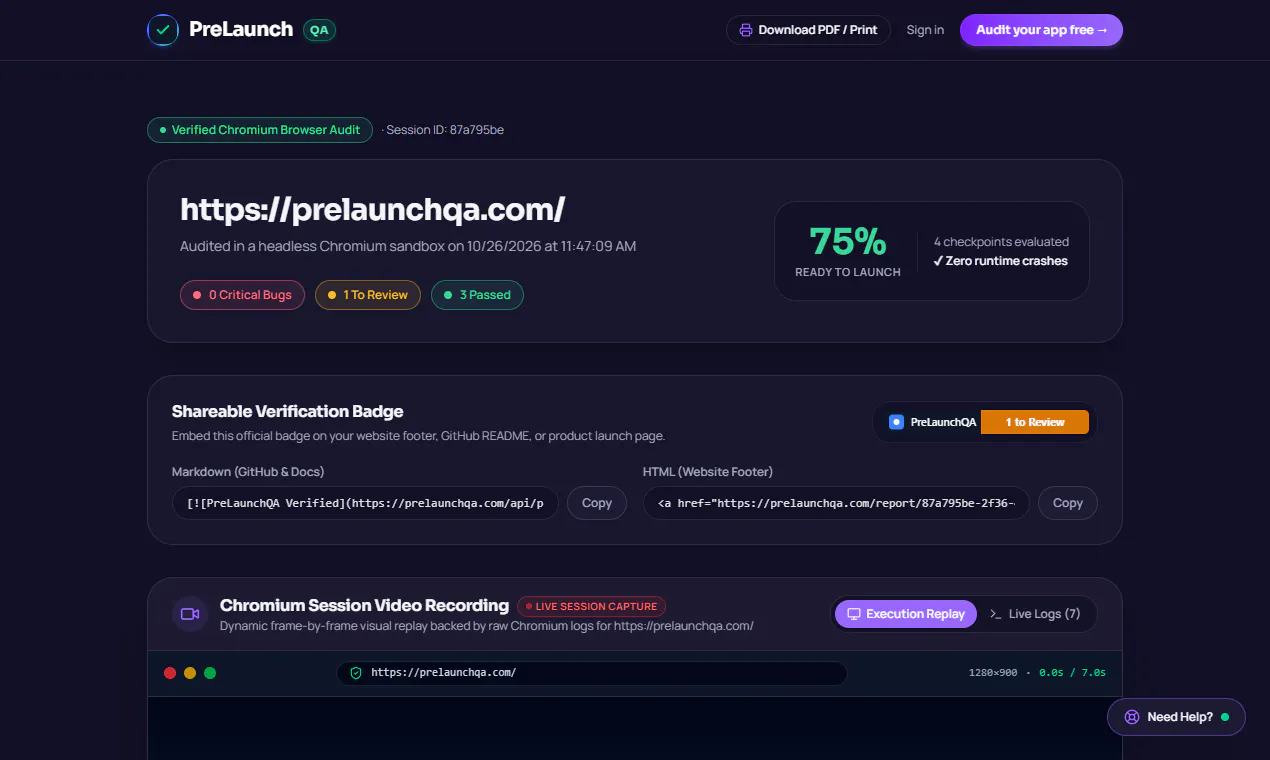
Task: Copy the HTML website footer snippet
Action: [1068, 503]
